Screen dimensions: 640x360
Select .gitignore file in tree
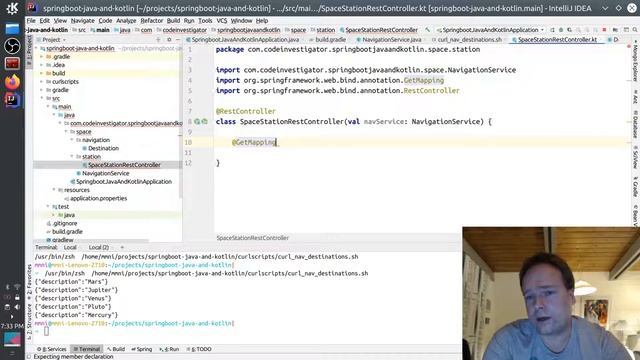click(x=64, y=223)
